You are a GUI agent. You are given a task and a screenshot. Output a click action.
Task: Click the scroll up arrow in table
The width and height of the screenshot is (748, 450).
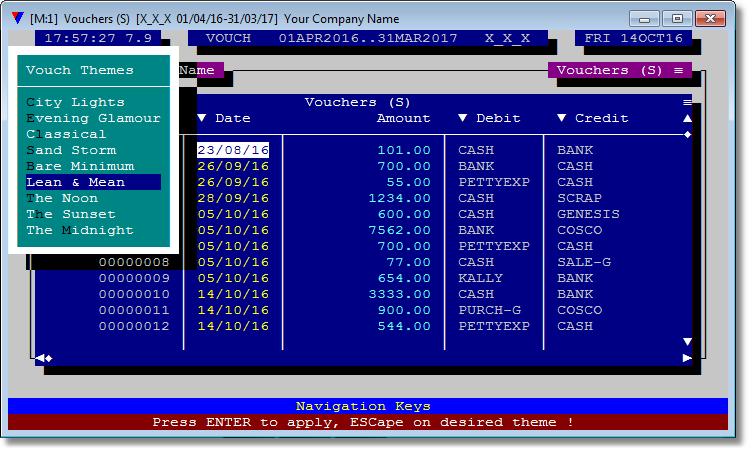[x=687, y=118]
